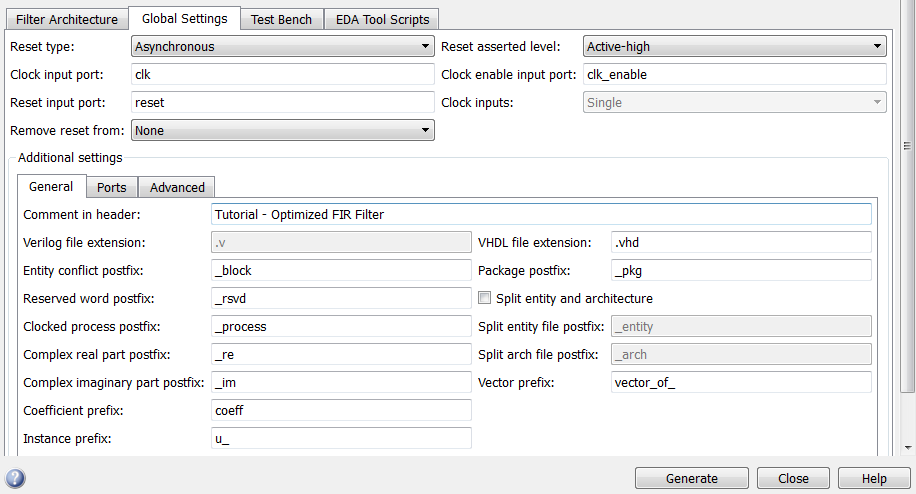This screenshot has width=916, height=494.
Task: Open the Test Bench tab
Action: tap(281, 19)
